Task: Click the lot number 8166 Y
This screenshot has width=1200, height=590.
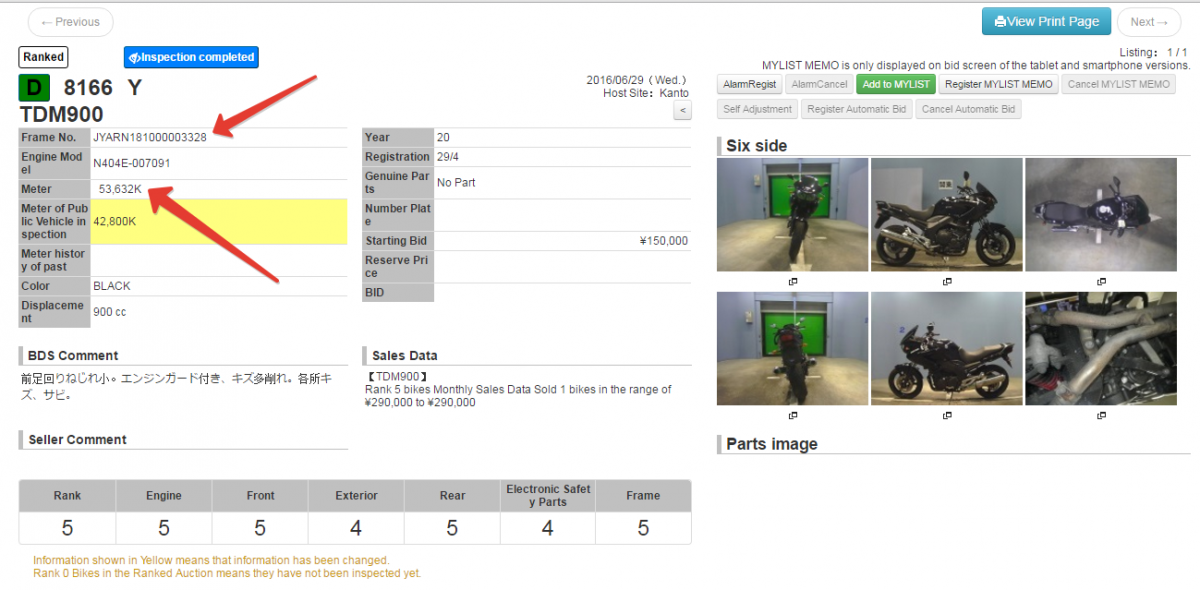Action: click(102, 88)
